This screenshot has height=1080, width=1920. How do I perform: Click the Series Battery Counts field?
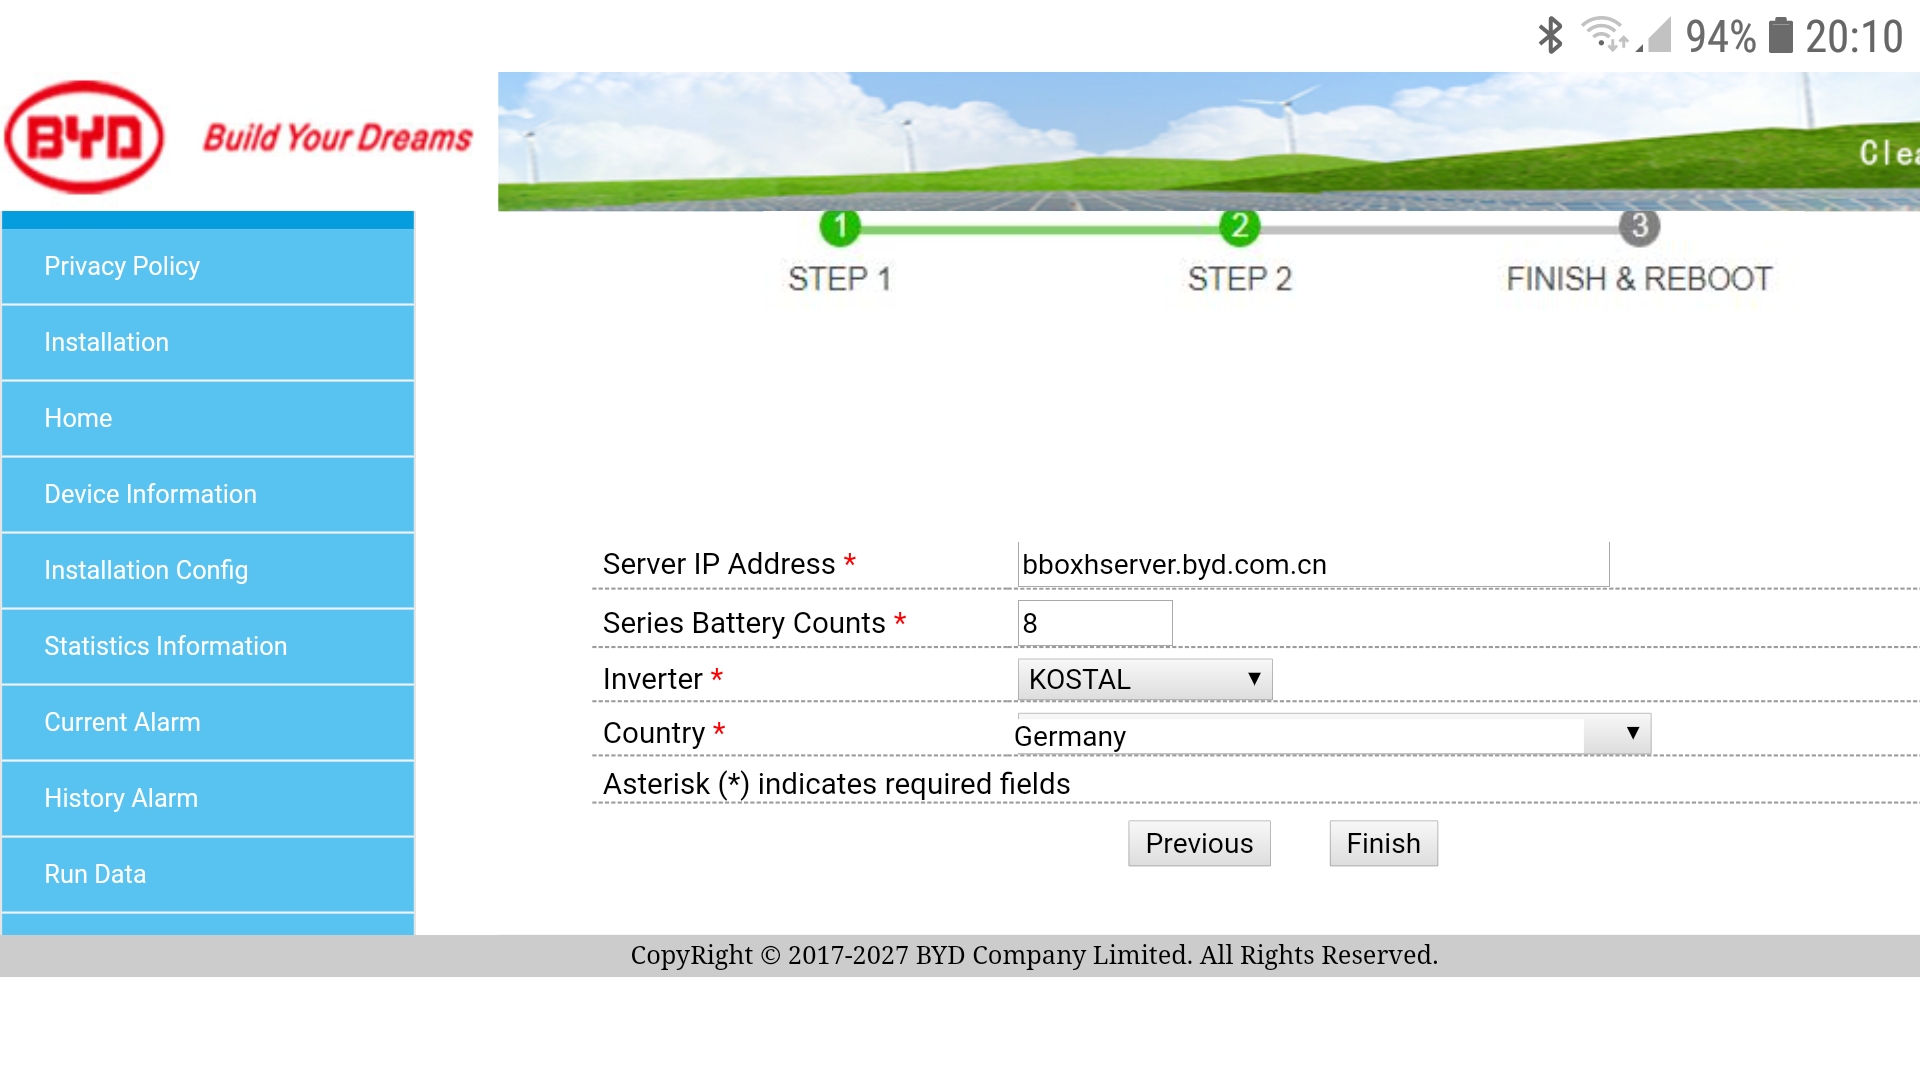pyautogui.click(x=1094, y=623)
